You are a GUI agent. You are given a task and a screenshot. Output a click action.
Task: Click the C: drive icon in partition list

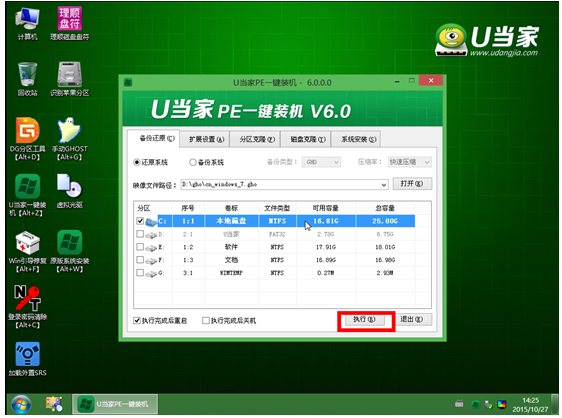(x=151, y=222)
